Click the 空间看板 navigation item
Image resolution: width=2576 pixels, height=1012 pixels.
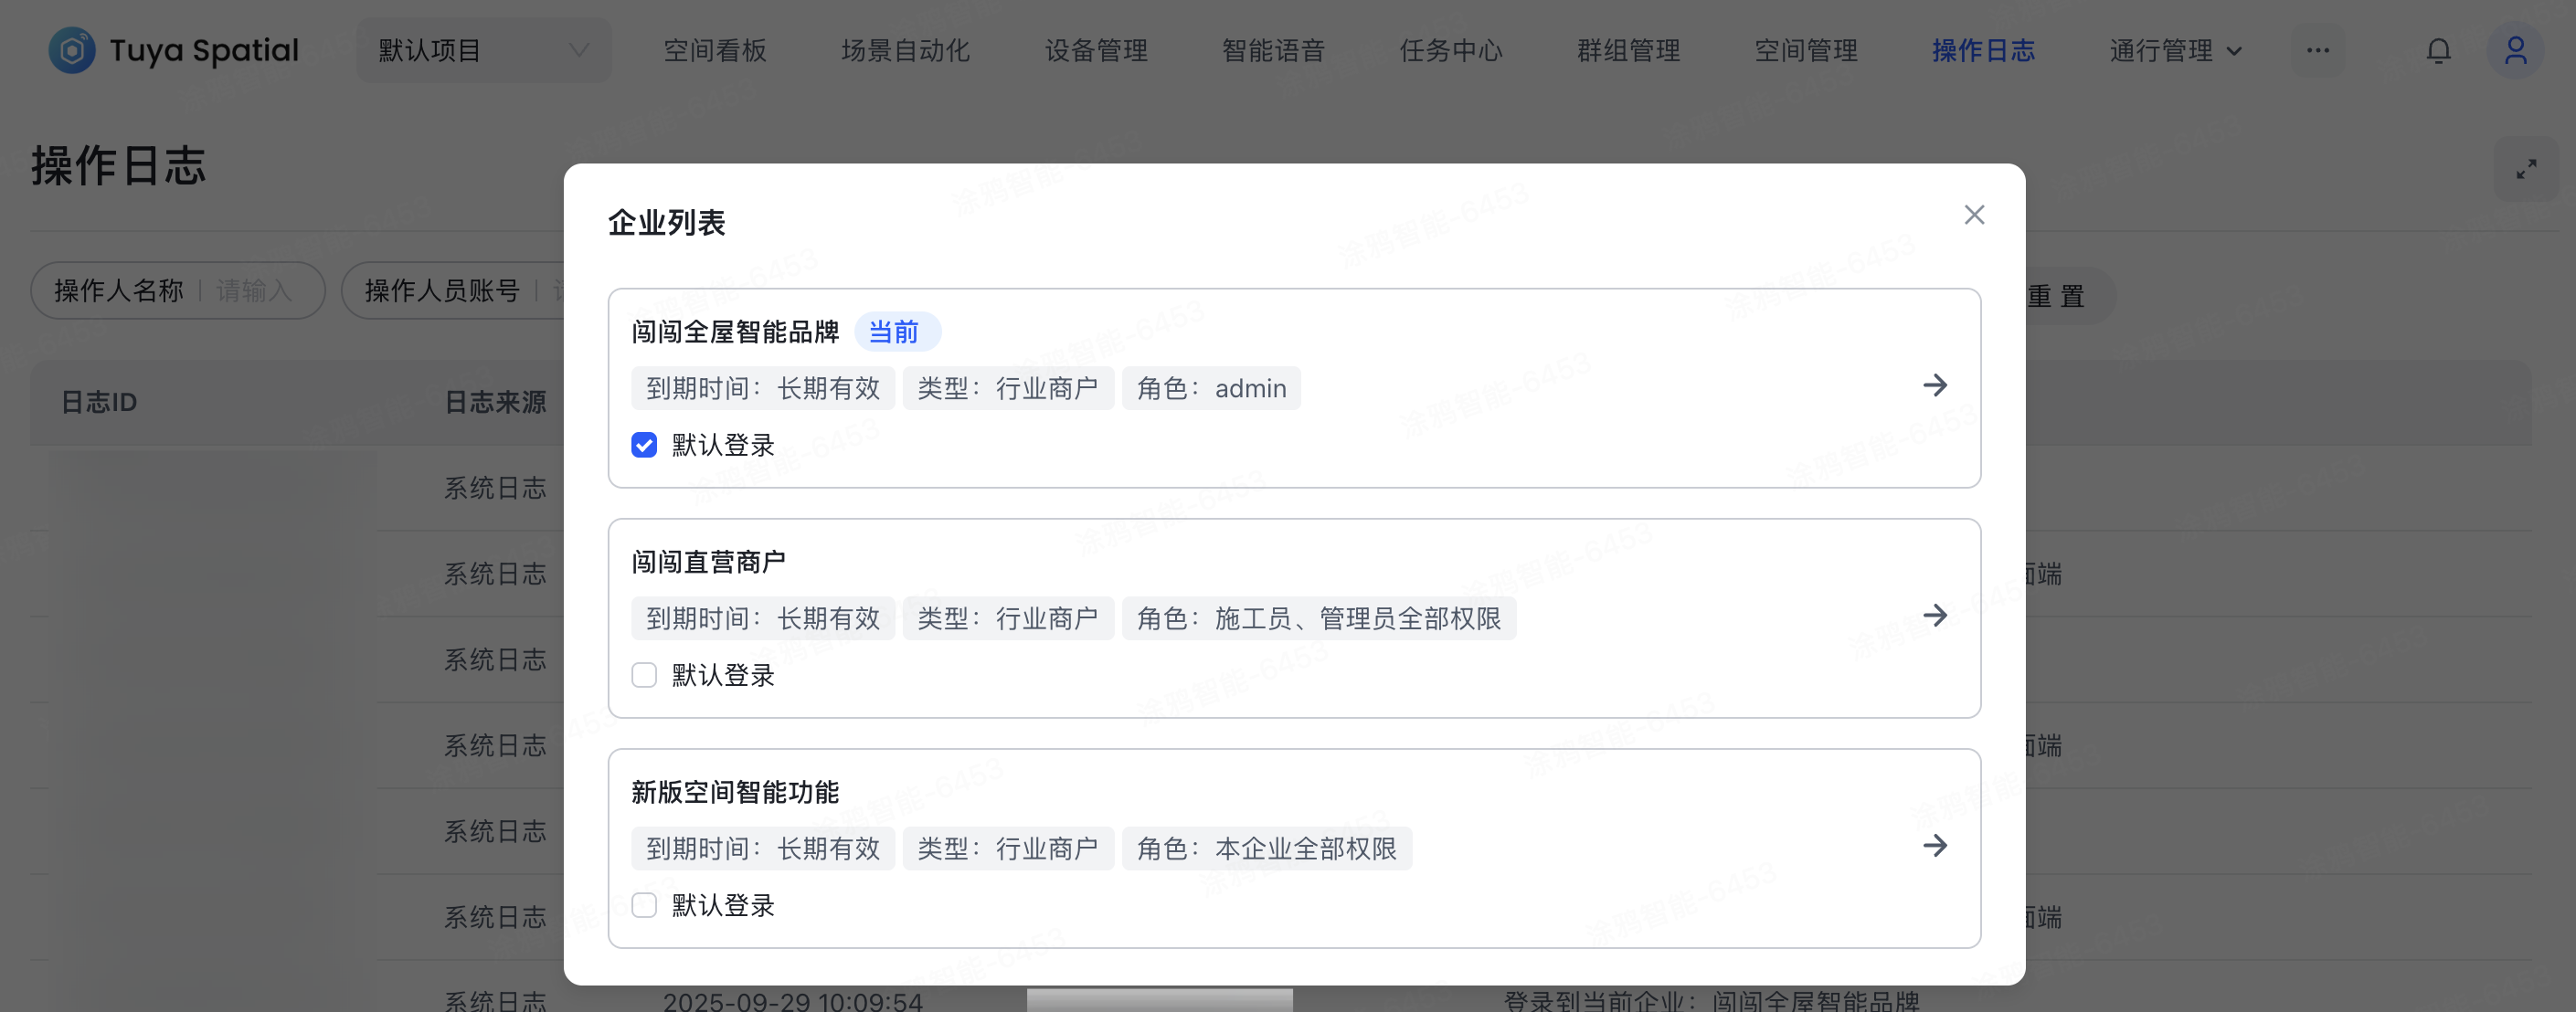714,50
